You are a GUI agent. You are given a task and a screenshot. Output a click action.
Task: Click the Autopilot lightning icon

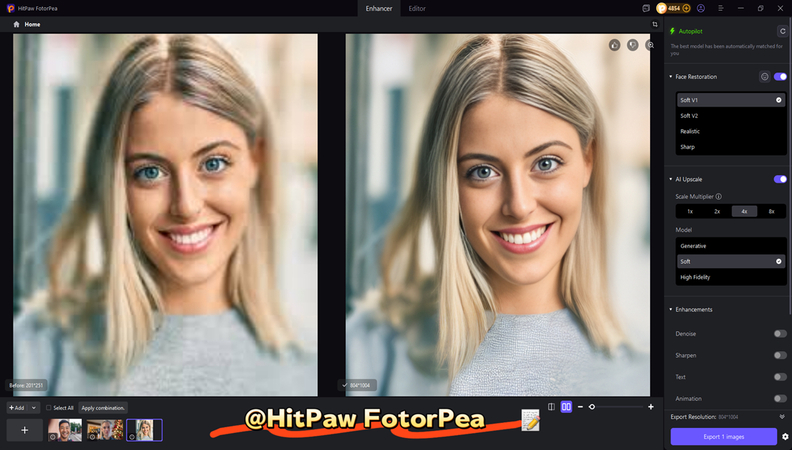tap(672, 31)
